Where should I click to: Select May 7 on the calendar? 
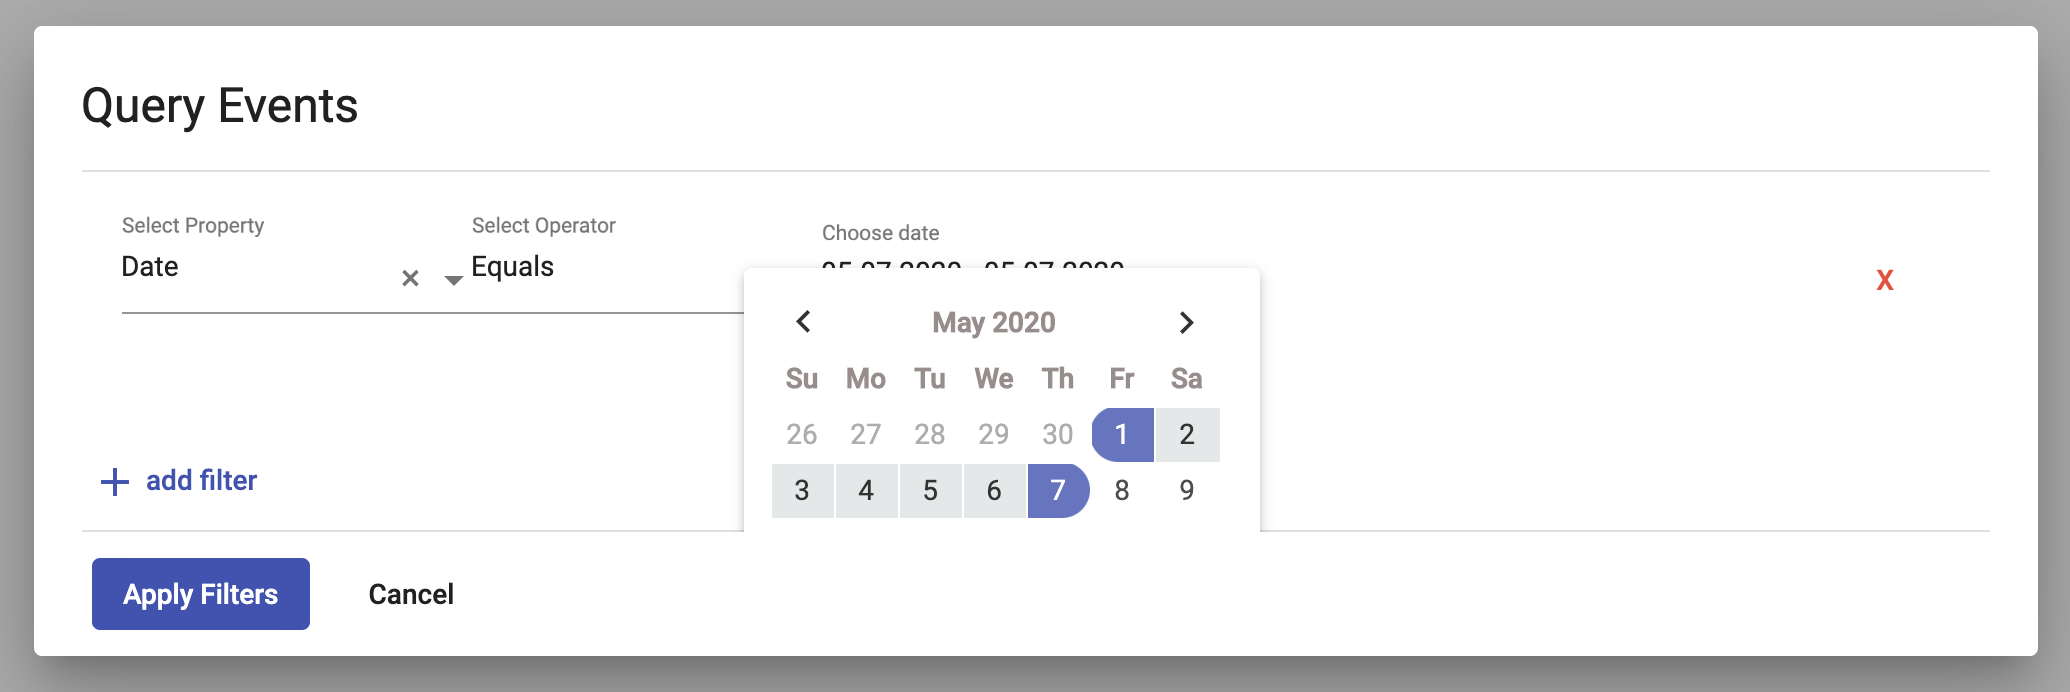(1058, 490)
